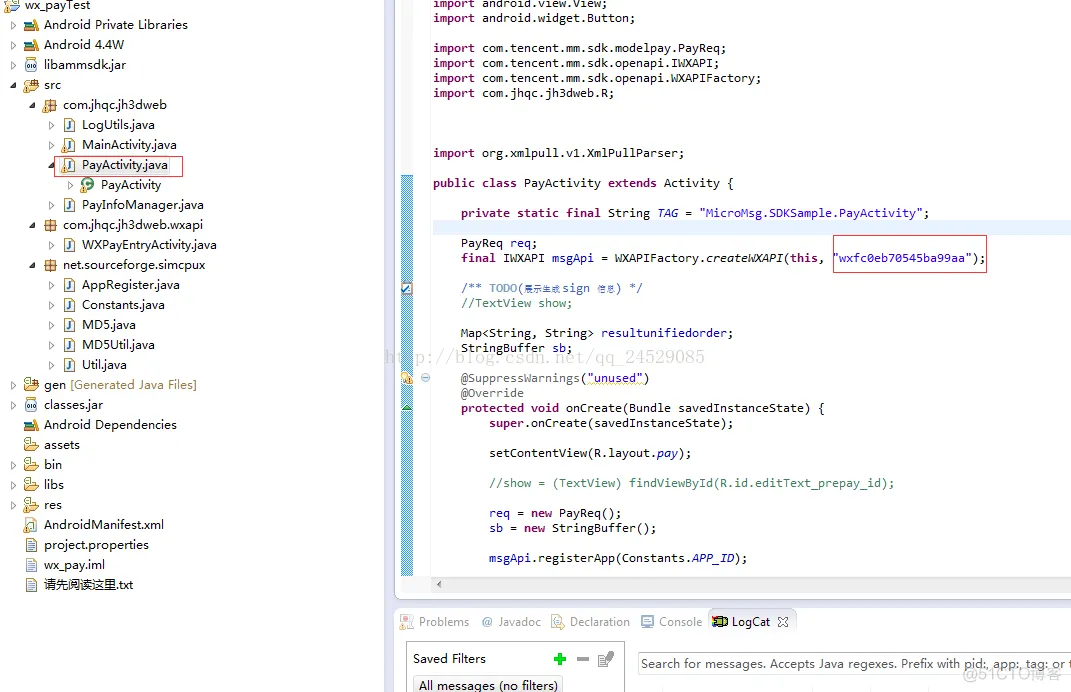The image size is (1071, 692).
Task: Select Constants.java file
Action: pos(123,305)
